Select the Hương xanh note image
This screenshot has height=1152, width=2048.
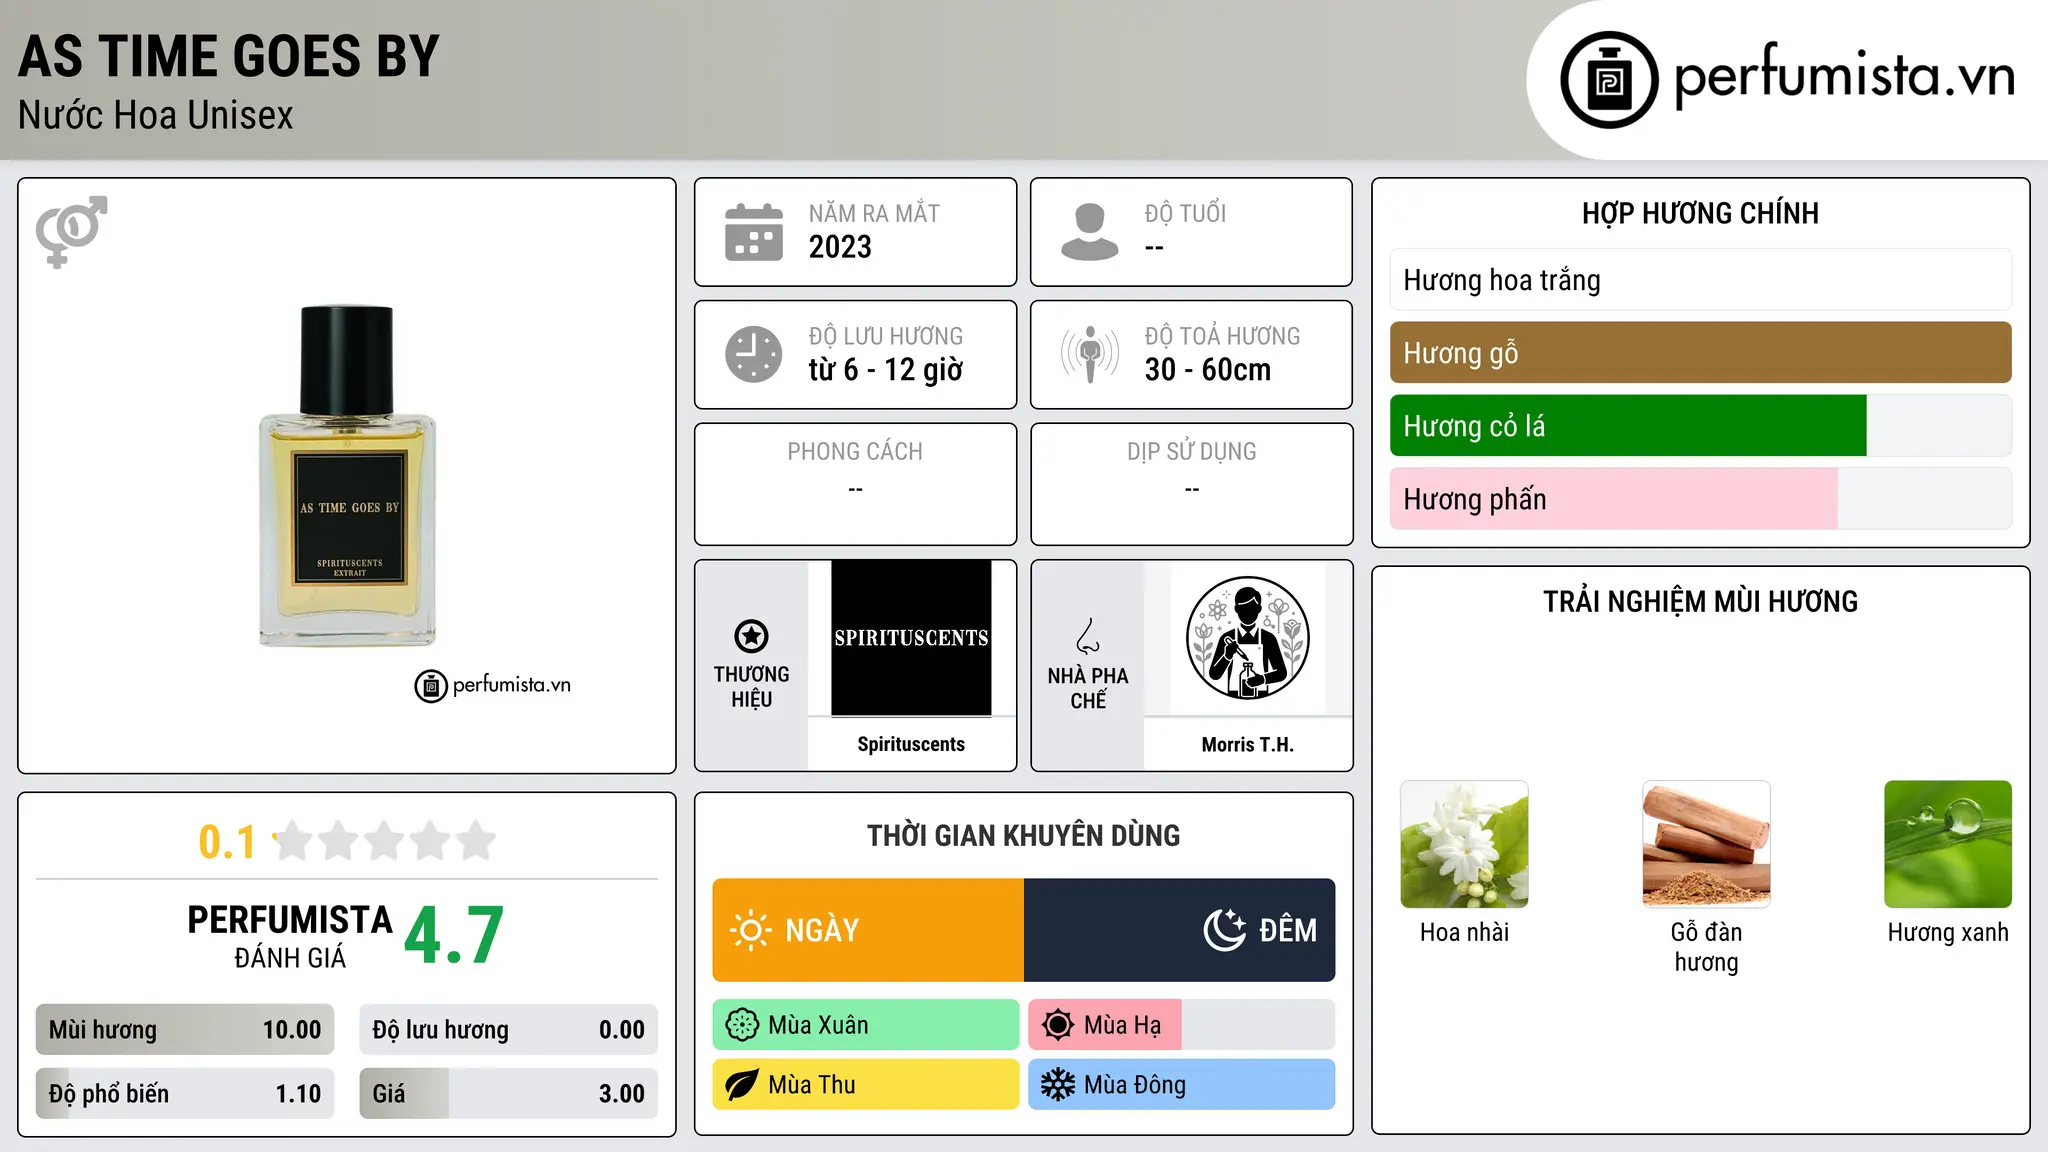(1948, 844)
